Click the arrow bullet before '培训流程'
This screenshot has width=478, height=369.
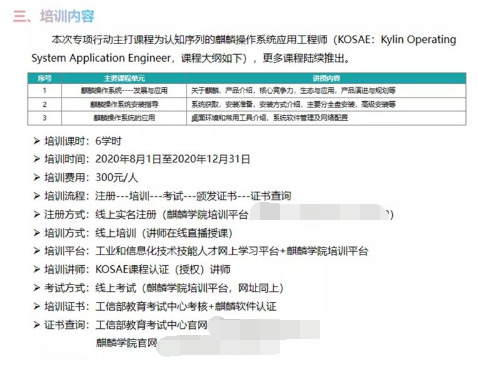tap(37, 196)
